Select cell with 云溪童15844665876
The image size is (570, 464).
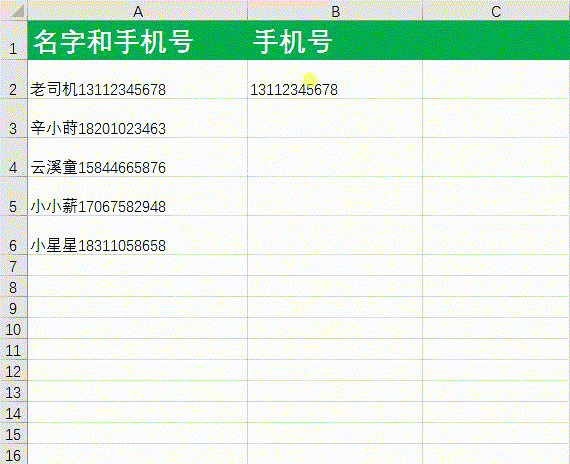click(138, 157)
